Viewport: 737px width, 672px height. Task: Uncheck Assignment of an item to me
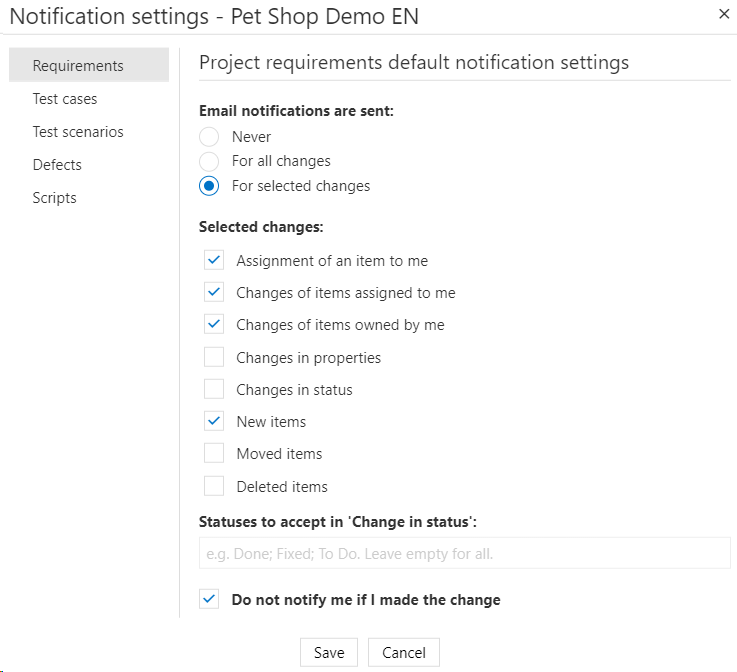pos(214,261)
